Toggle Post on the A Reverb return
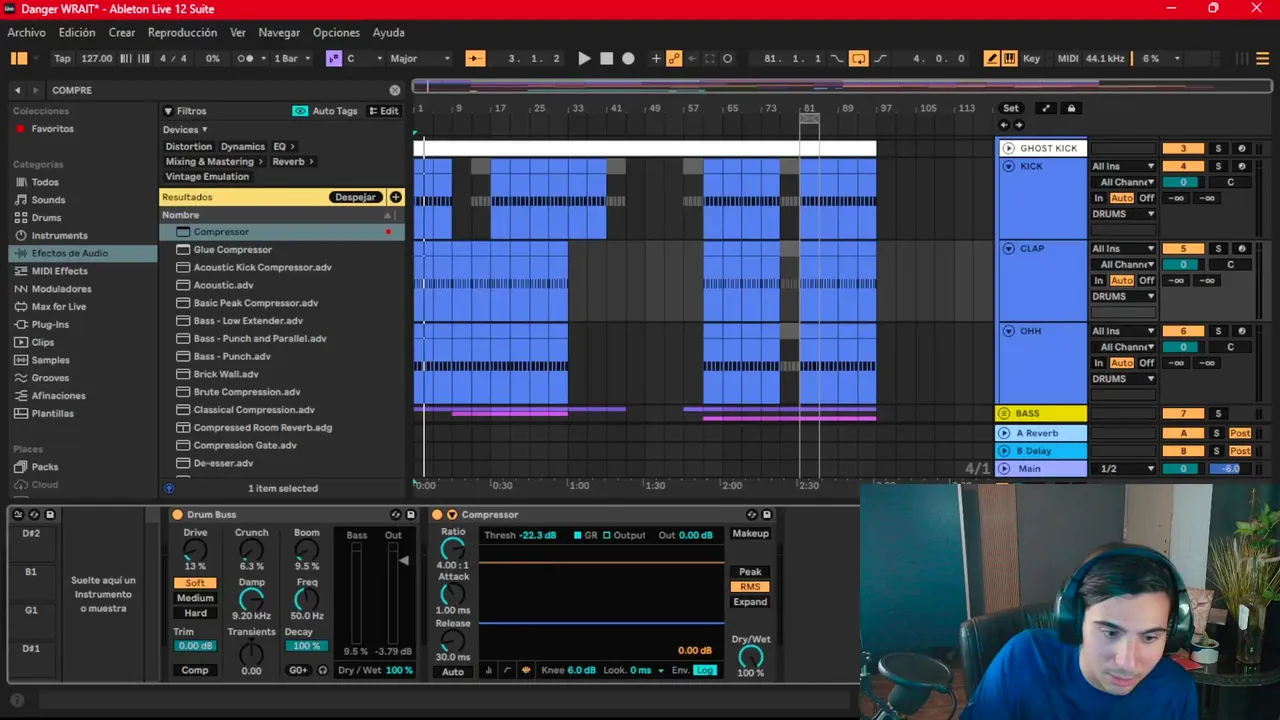Image resolution: width=1280 pixels, height=720 pixels. click(x=1240, y=433)
